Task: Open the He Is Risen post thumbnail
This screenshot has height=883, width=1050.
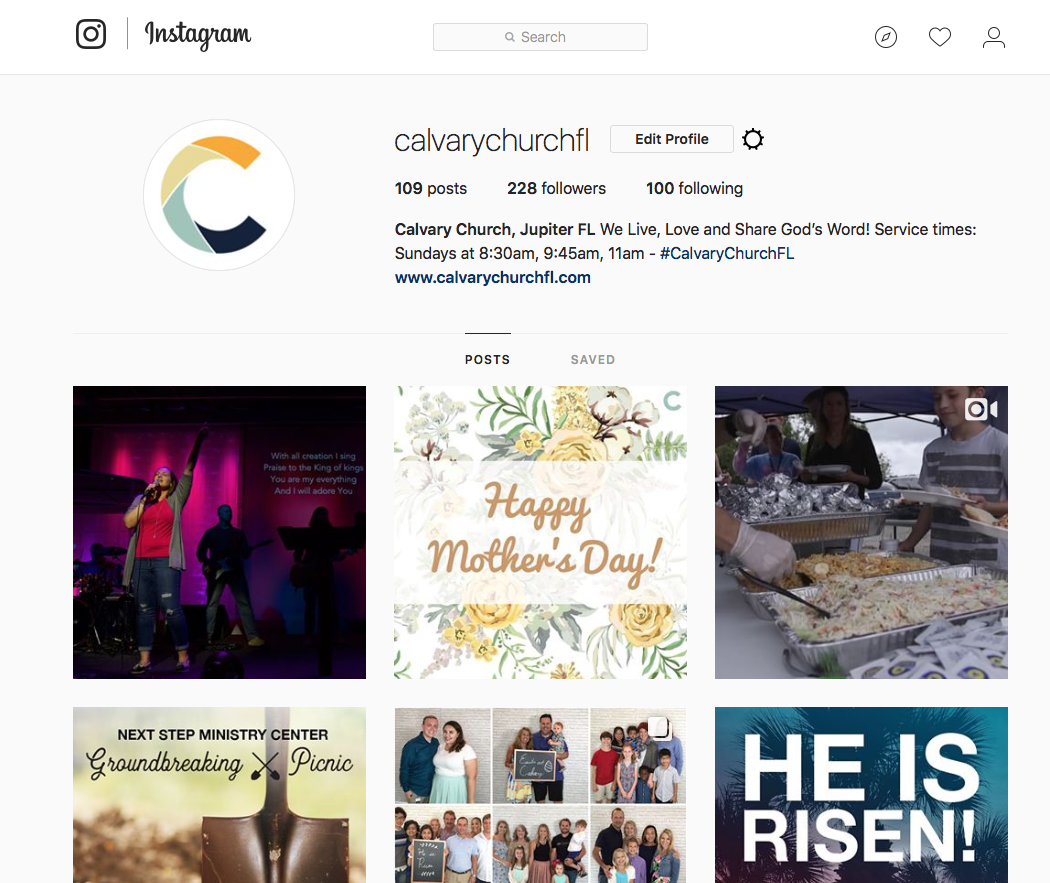Action: pyautogui.click(x=861, y=795)
